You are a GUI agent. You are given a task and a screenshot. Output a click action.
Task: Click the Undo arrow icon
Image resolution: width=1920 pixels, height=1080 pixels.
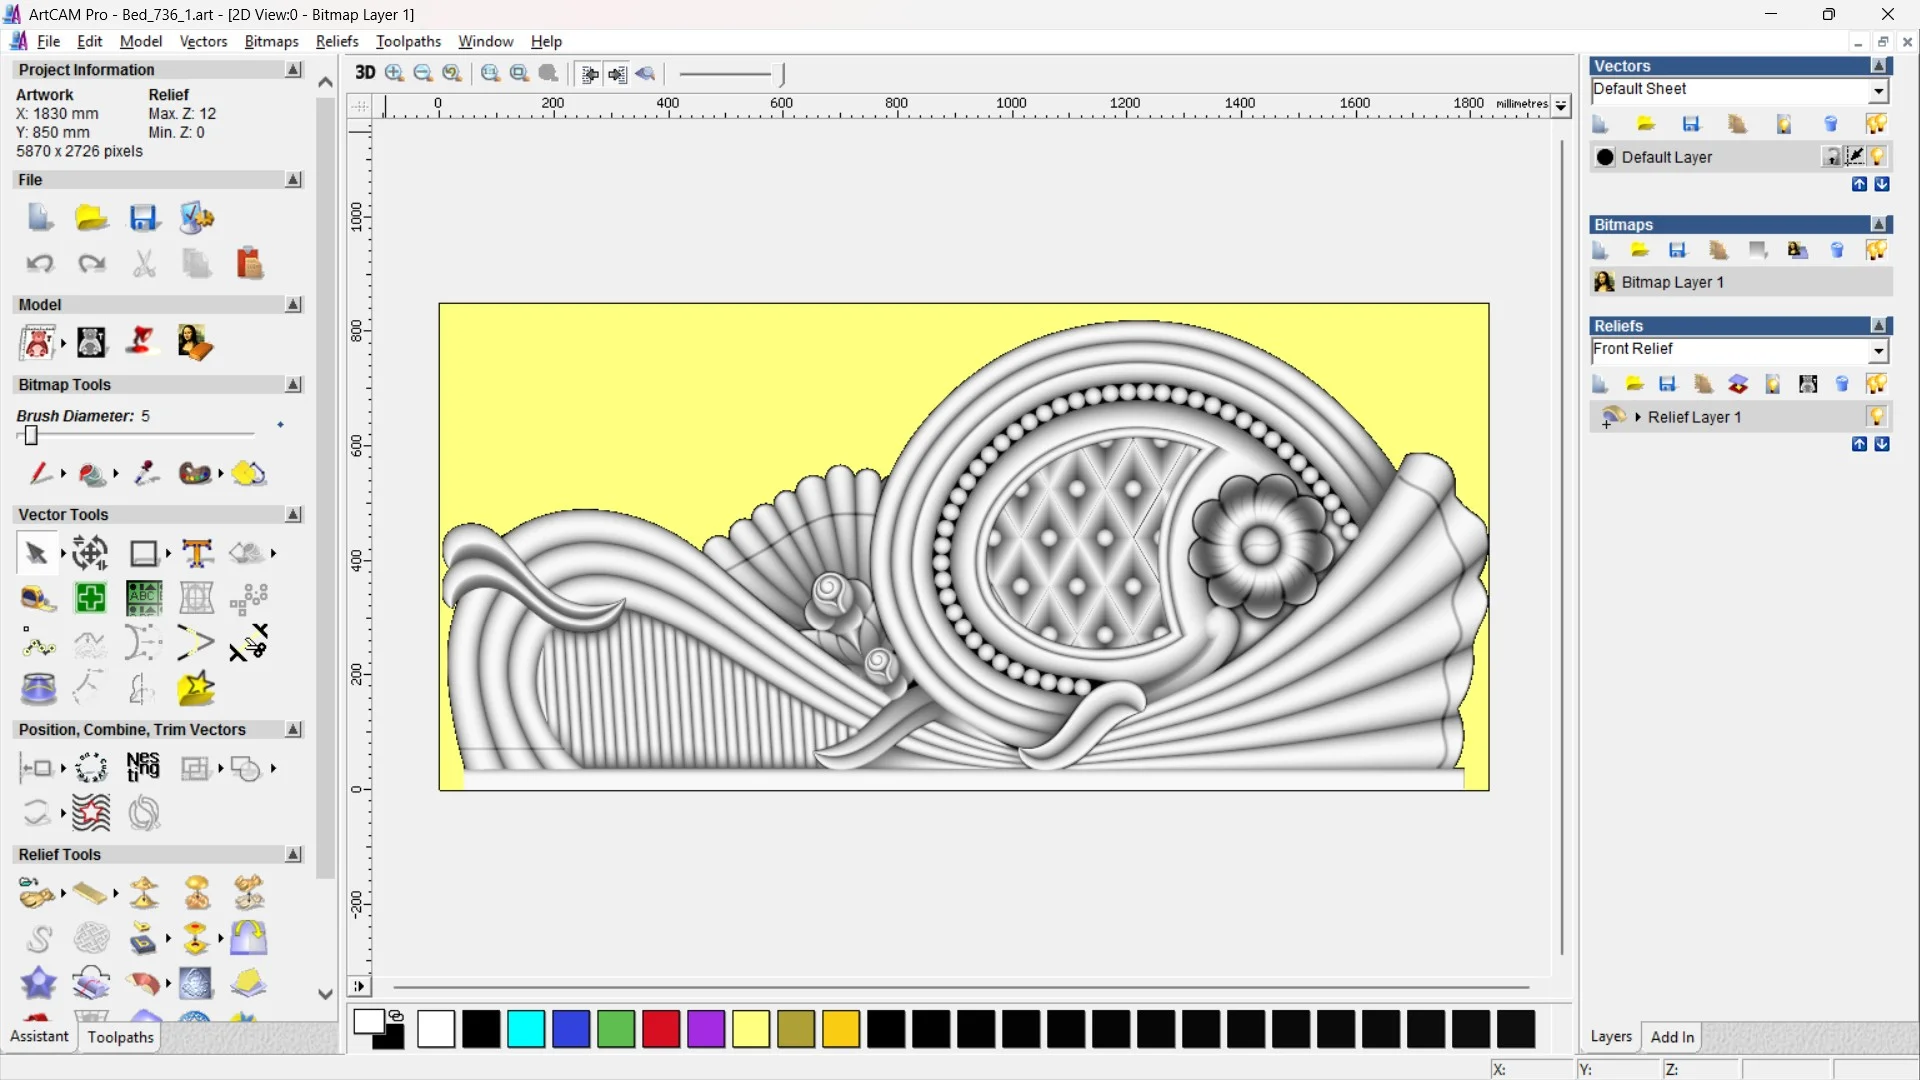40,264
